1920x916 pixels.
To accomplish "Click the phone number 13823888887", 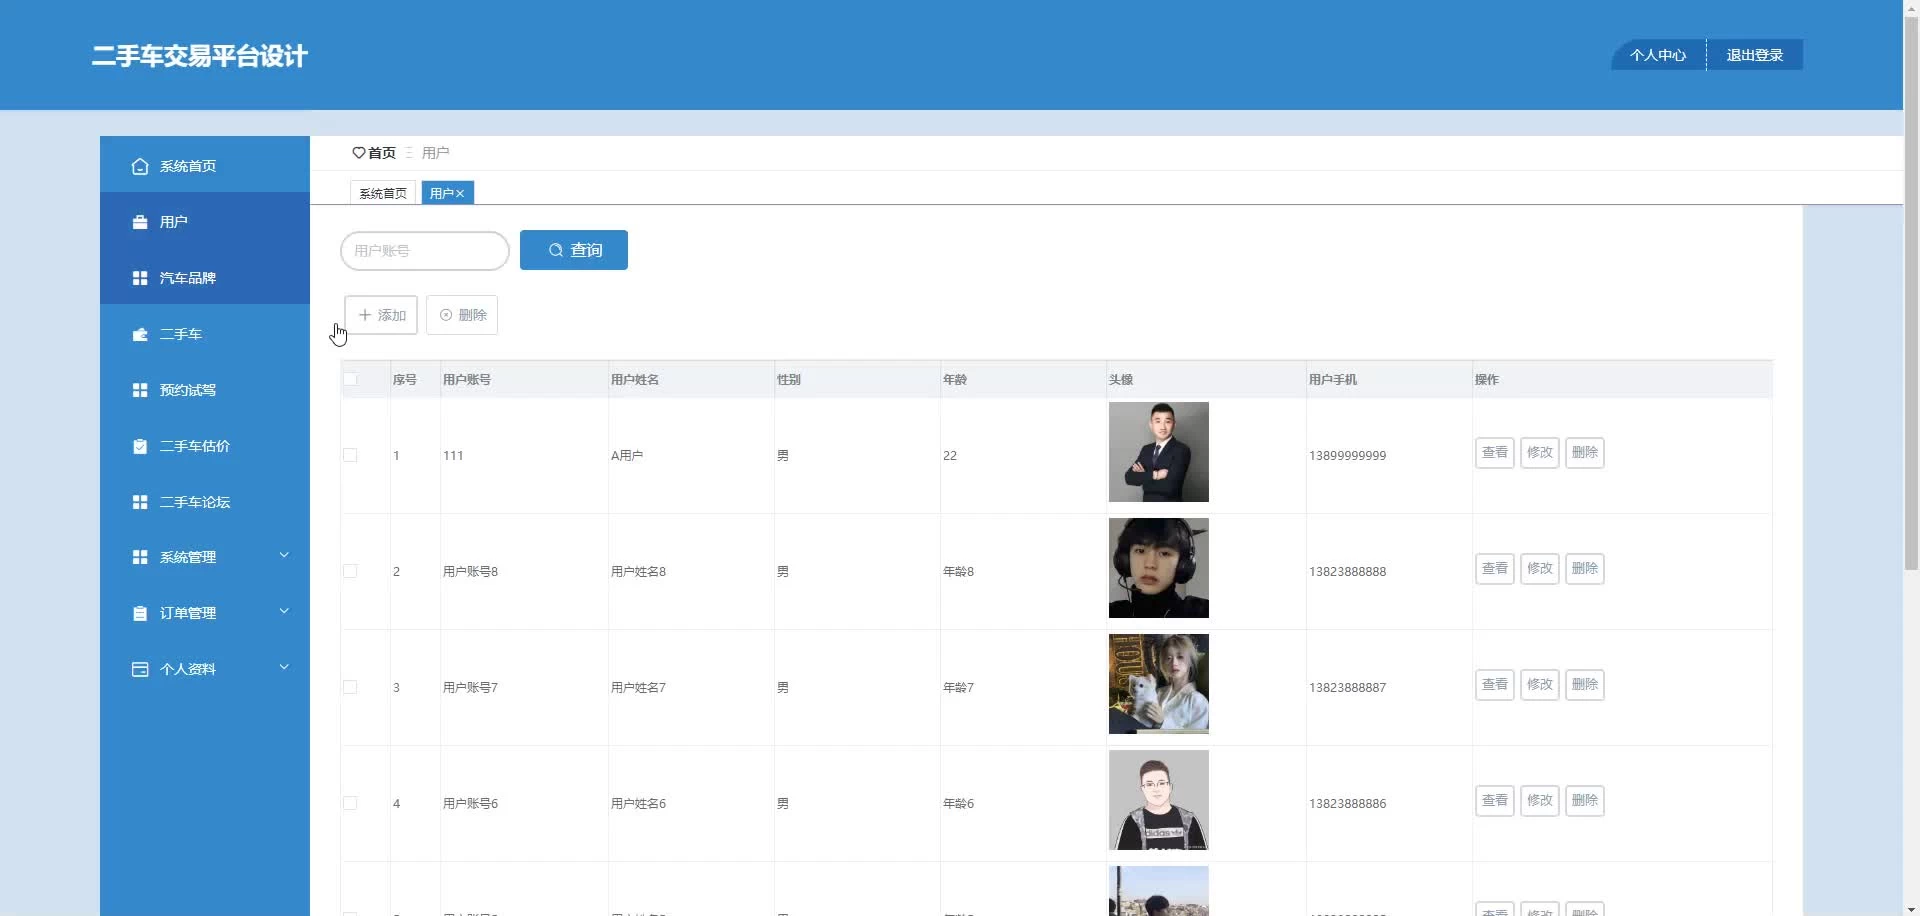I will click(x=1348, y=688).
